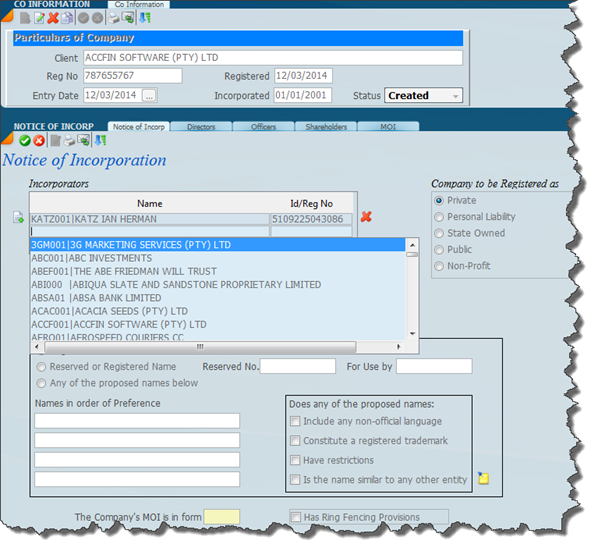
Task: Click the printer icon in Co Information toolbar
Action: point(114,18)
